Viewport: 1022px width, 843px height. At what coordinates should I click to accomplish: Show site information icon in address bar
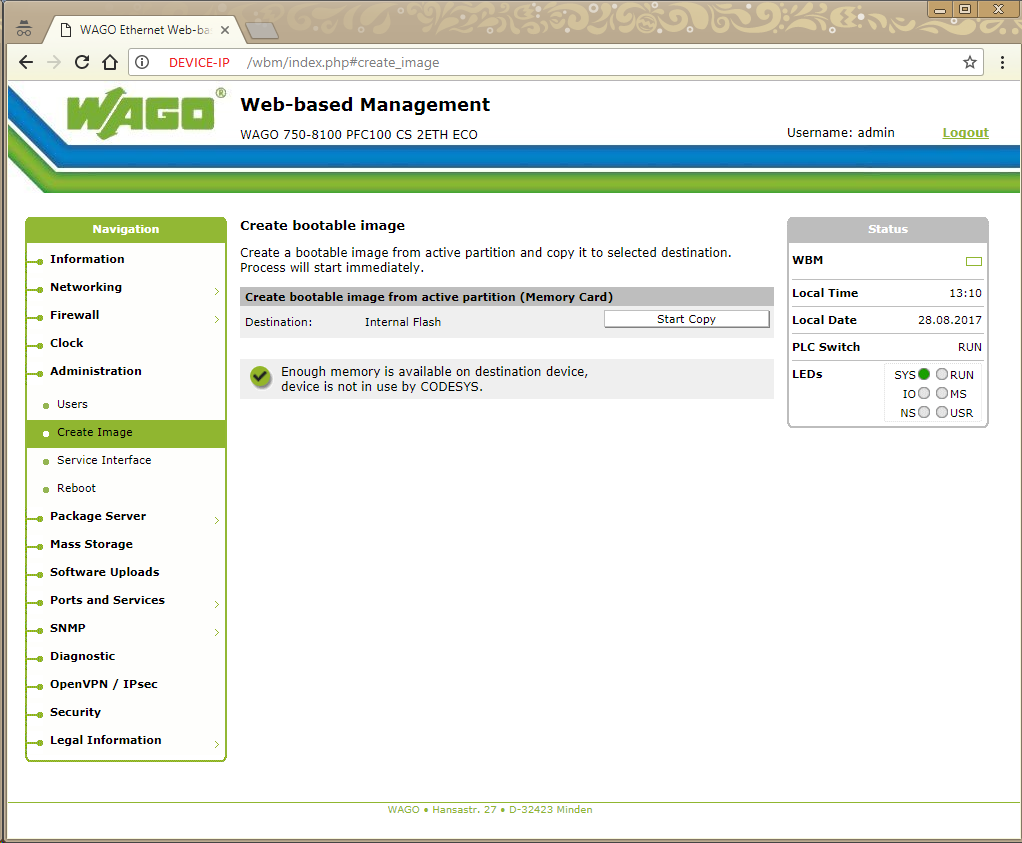142,62
